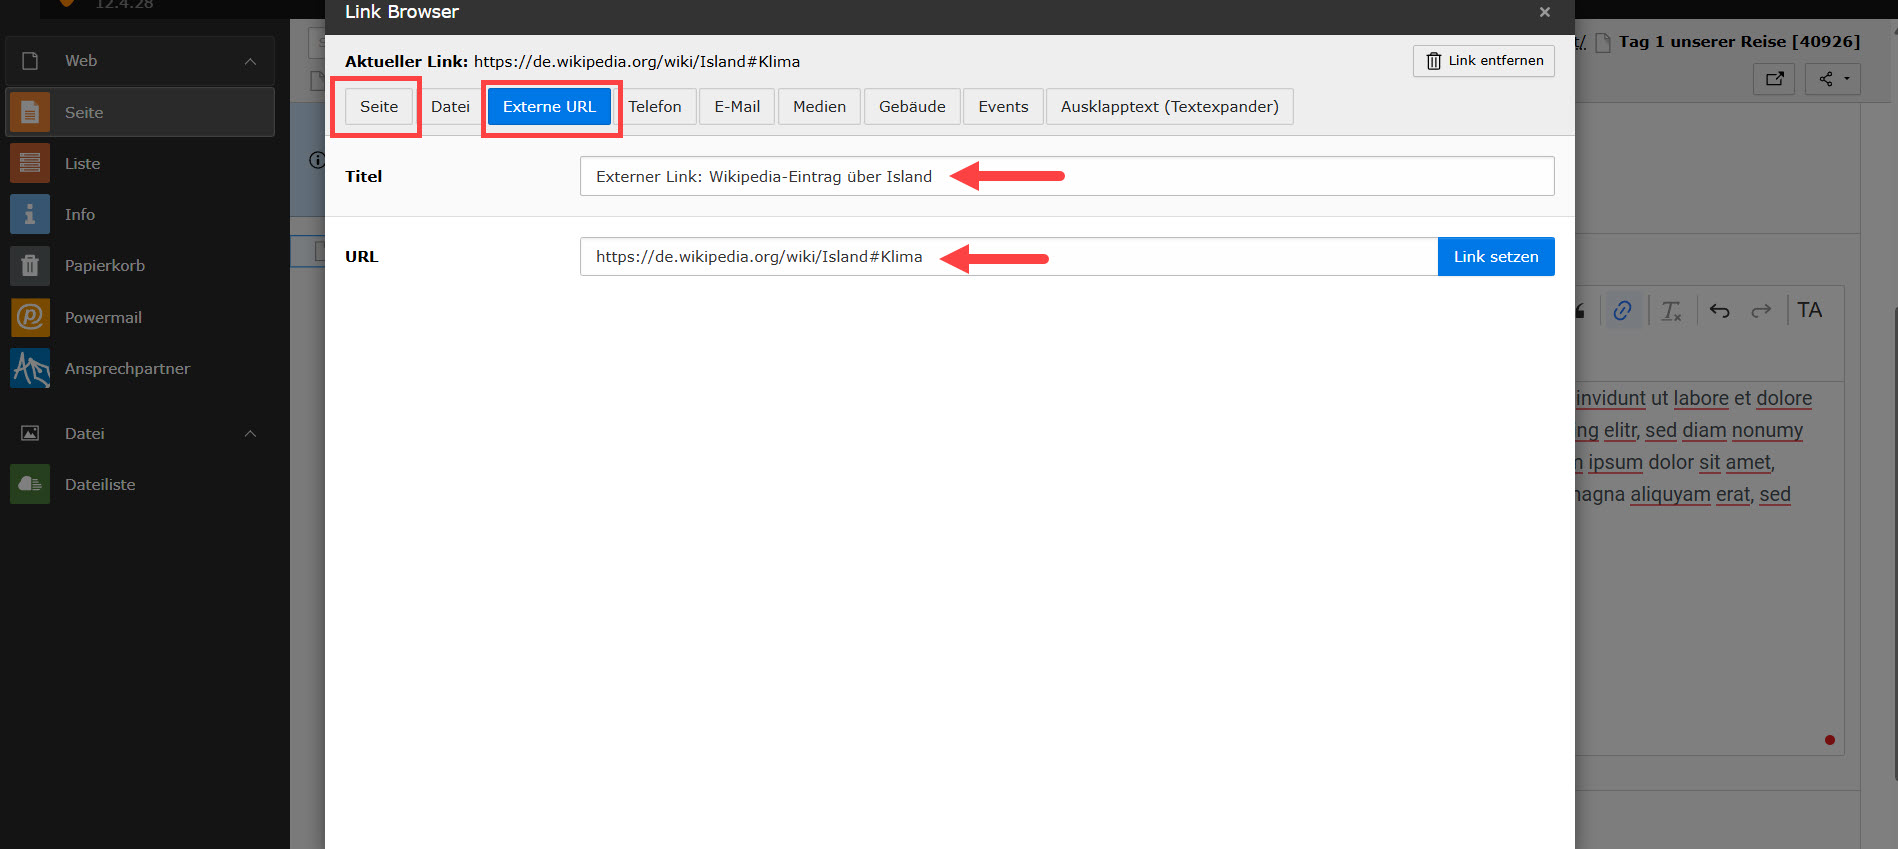The width and height of the screenshot is (1898, 849).
Task: Click the open in new window icon
Action: tap(1774, 79)
